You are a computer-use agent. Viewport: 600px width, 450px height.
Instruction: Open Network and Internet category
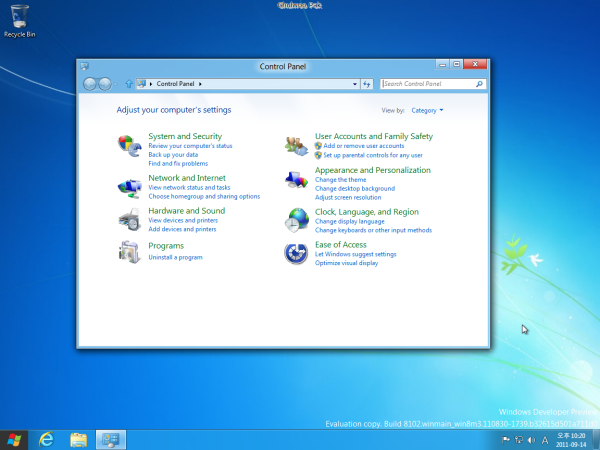point(187,178)
